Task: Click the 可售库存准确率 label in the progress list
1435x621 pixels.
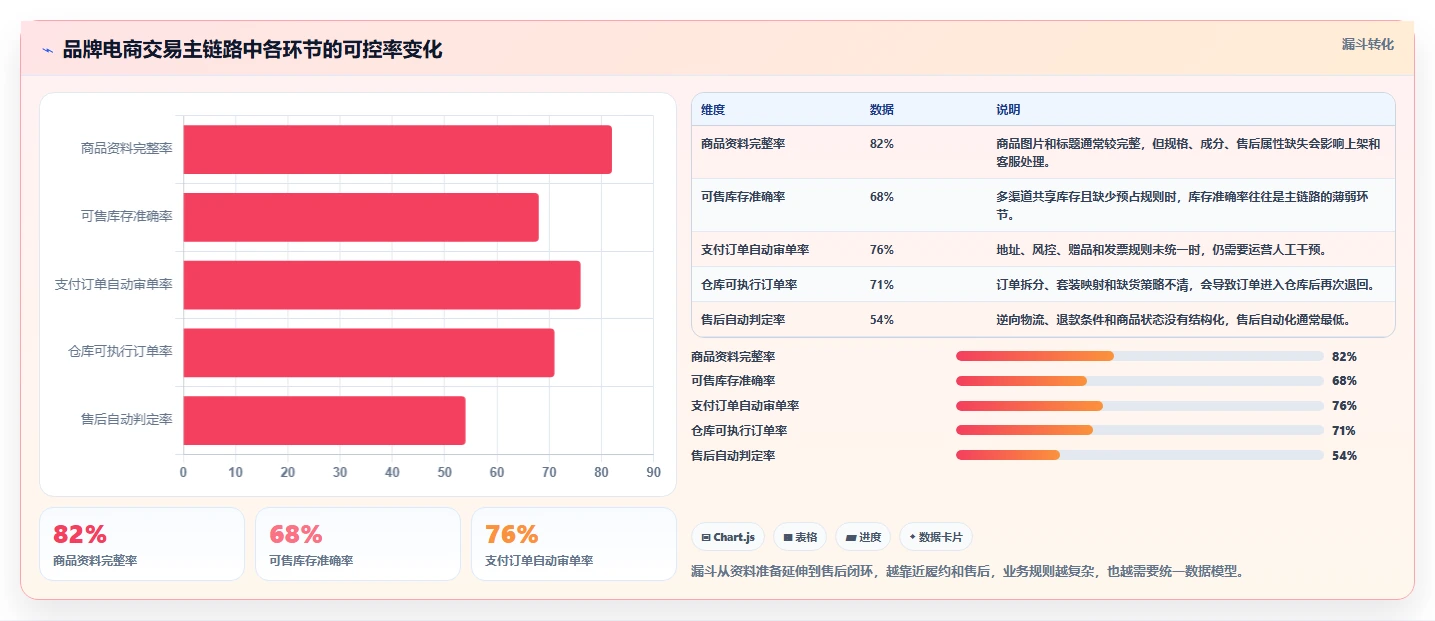Action: click(x=733, y=381)
